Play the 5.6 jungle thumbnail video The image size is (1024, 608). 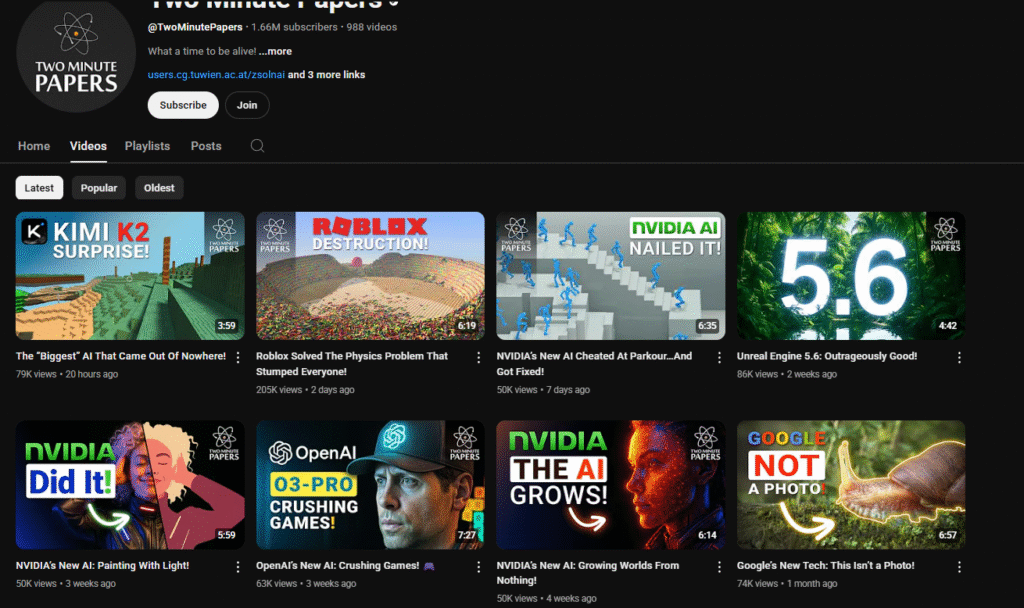[x=851, y=276]
